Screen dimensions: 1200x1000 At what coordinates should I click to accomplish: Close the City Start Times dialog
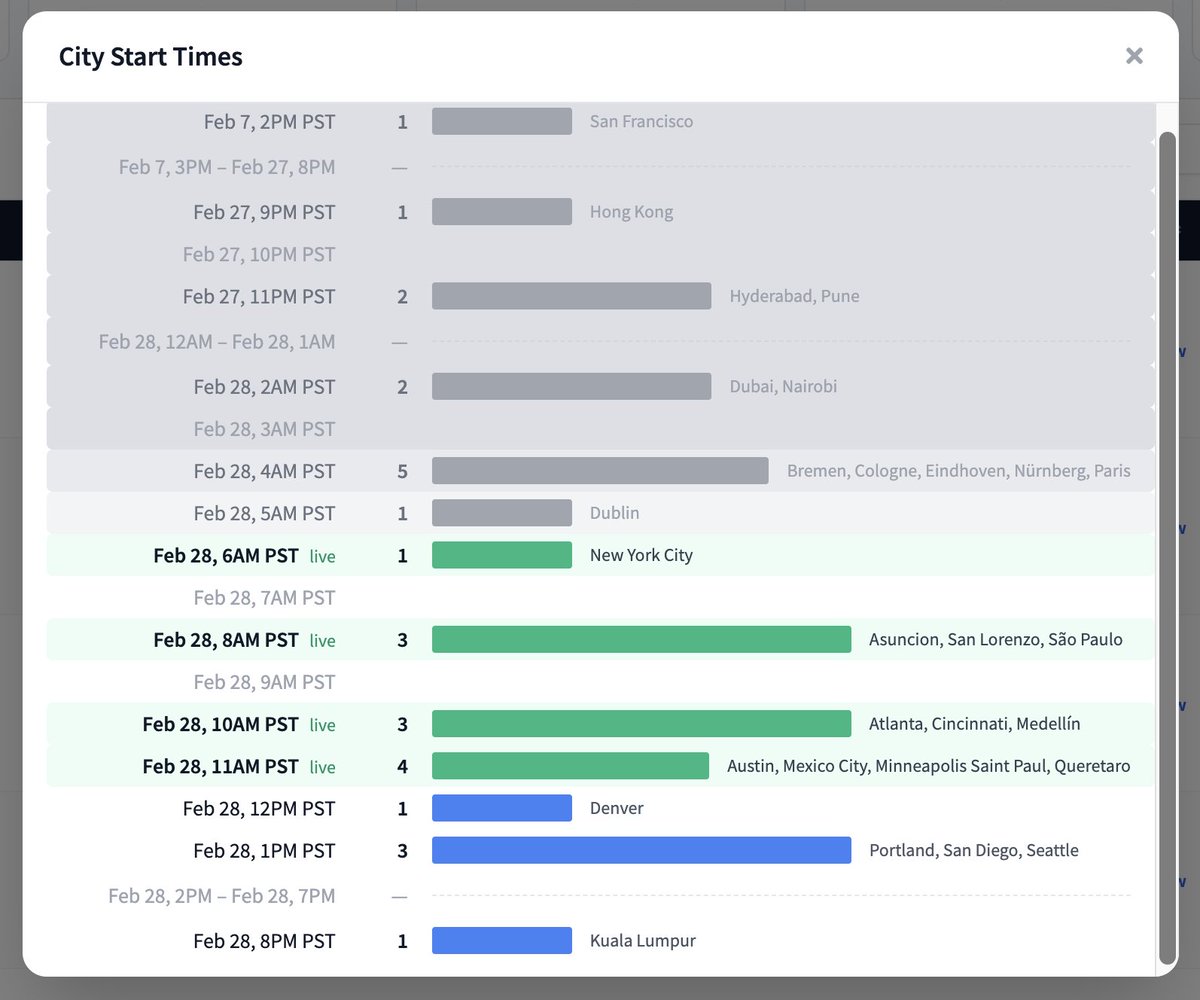1134,56
